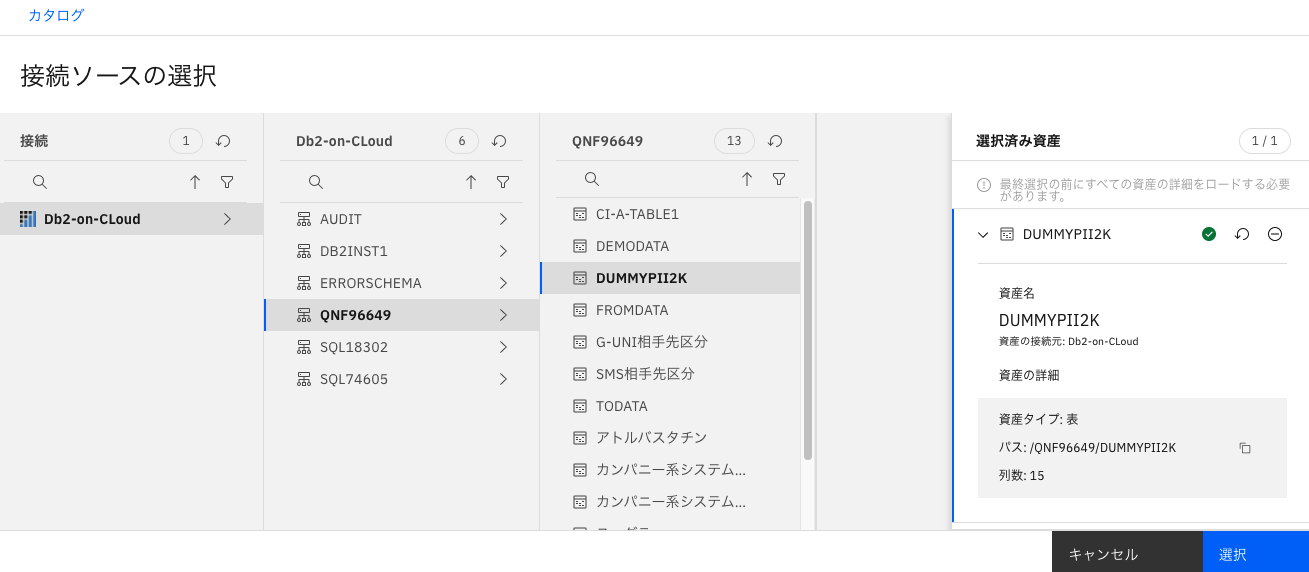The image size is (1309, 572).
Task: Click the QNF96649 table list scrollbar
Action: 807,330
